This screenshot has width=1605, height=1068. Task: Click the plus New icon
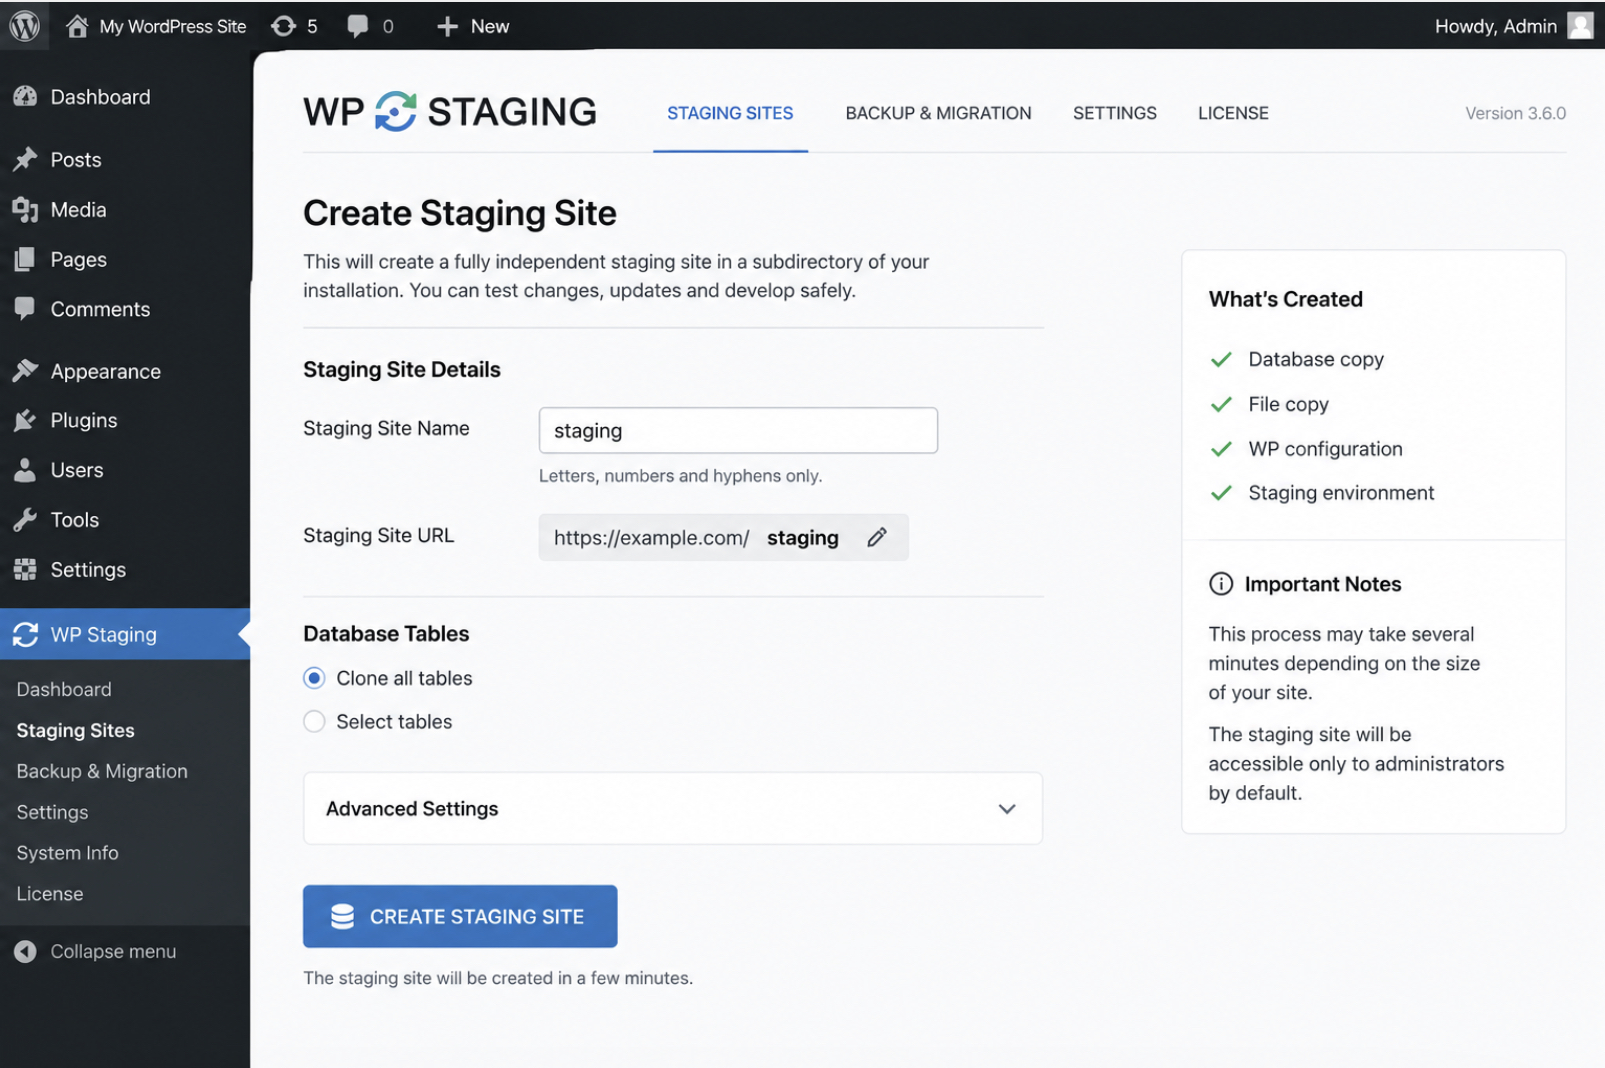coord(447,27)
